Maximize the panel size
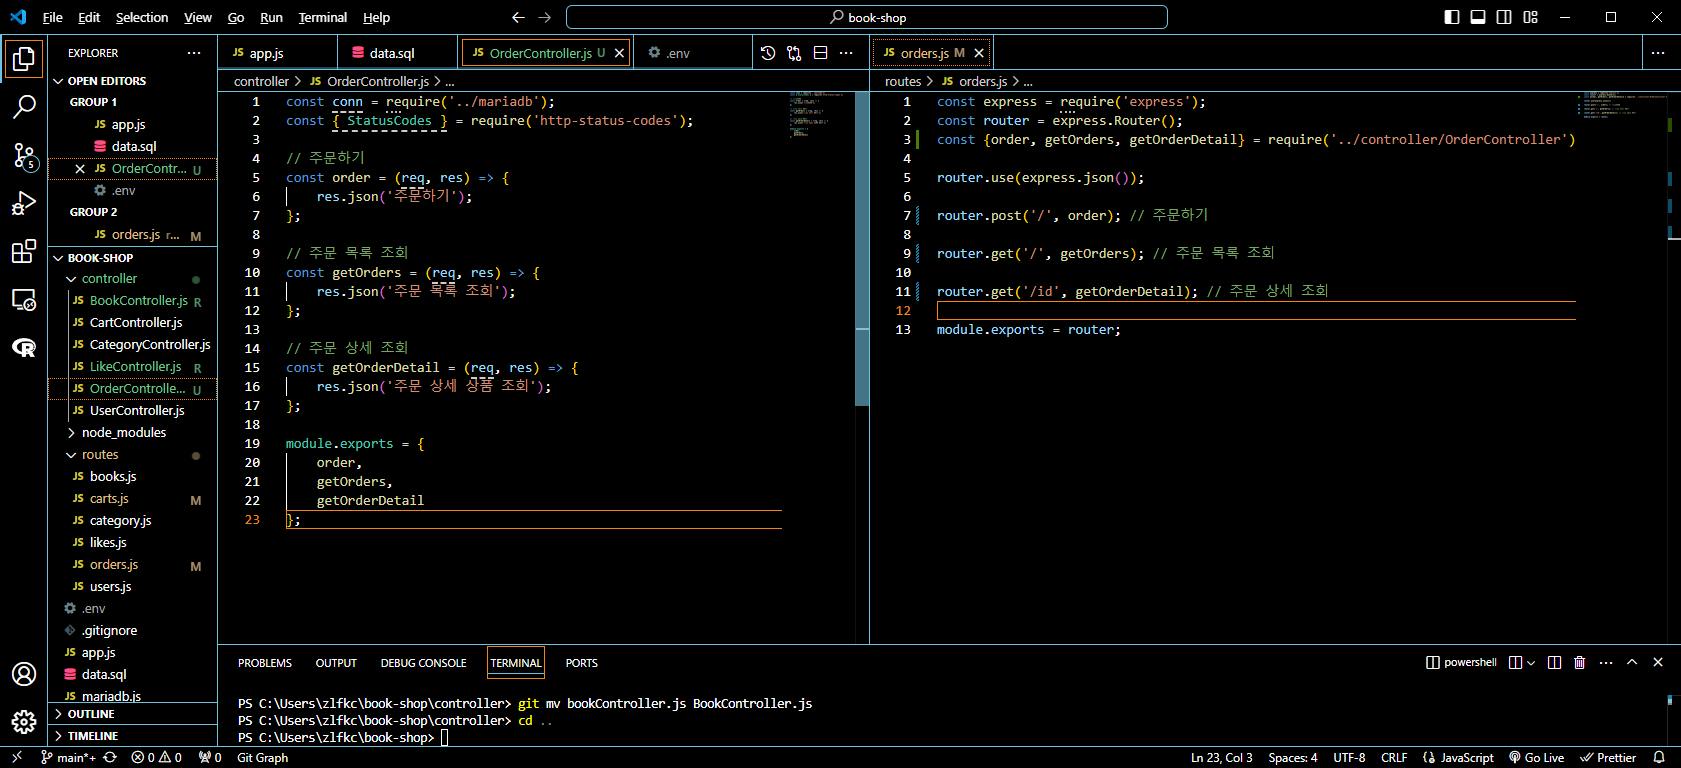 click(1632, 662)
